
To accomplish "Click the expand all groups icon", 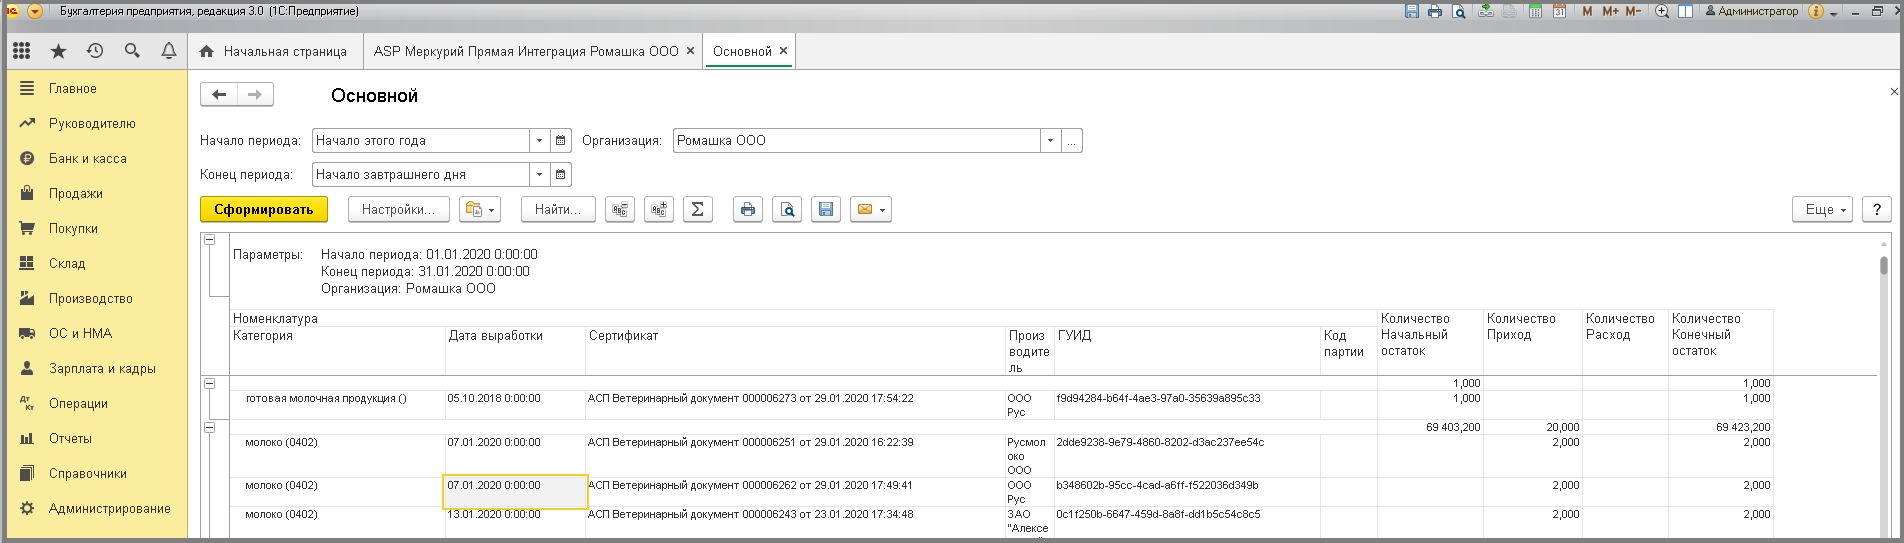I will pyautogui.click(x=659, y=209).
